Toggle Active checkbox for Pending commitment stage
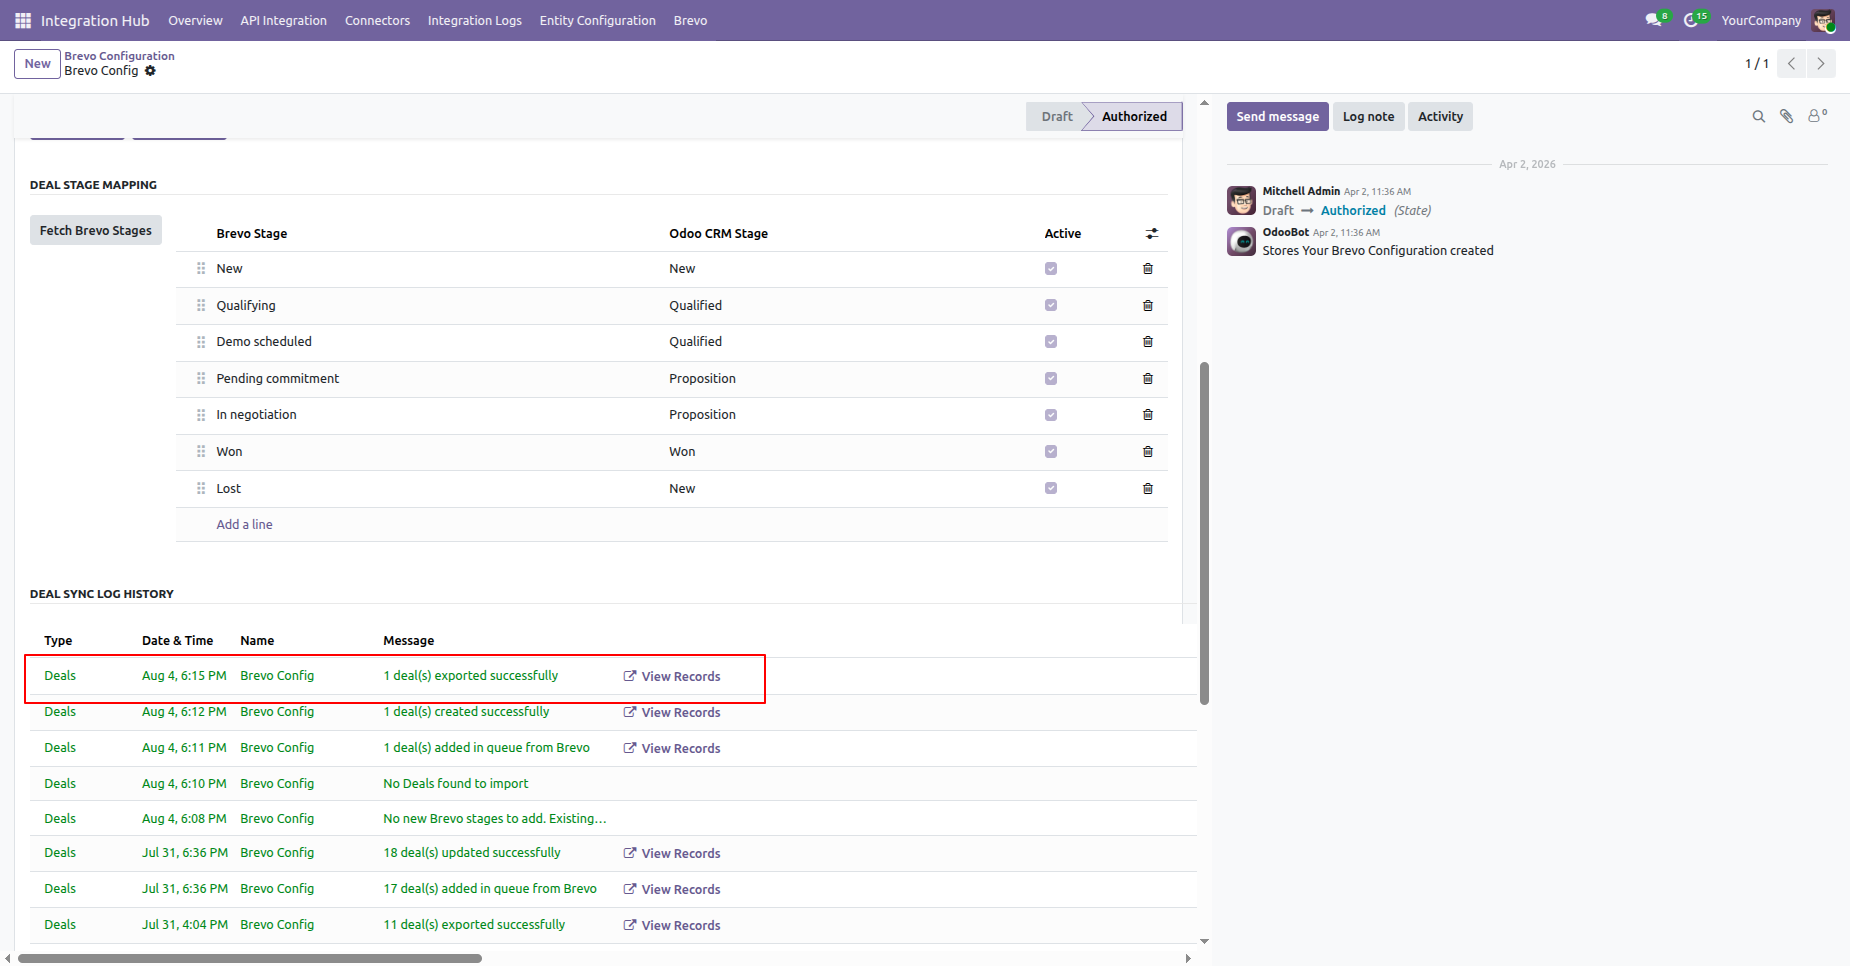 (x=1051, y=379)
